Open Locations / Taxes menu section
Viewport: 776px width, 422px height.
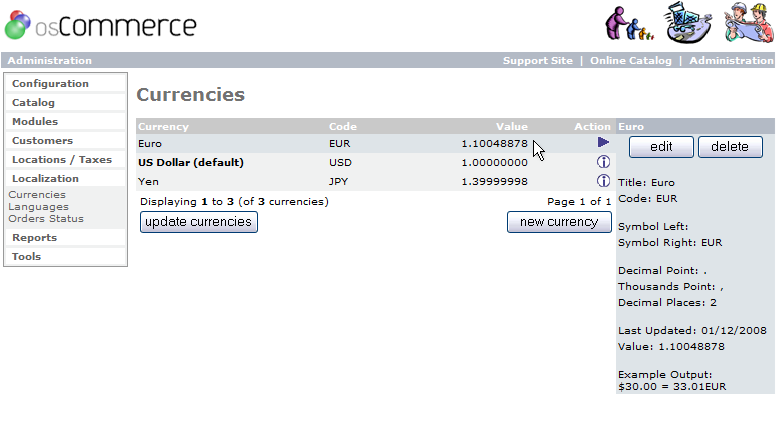(x=62, y=159)
